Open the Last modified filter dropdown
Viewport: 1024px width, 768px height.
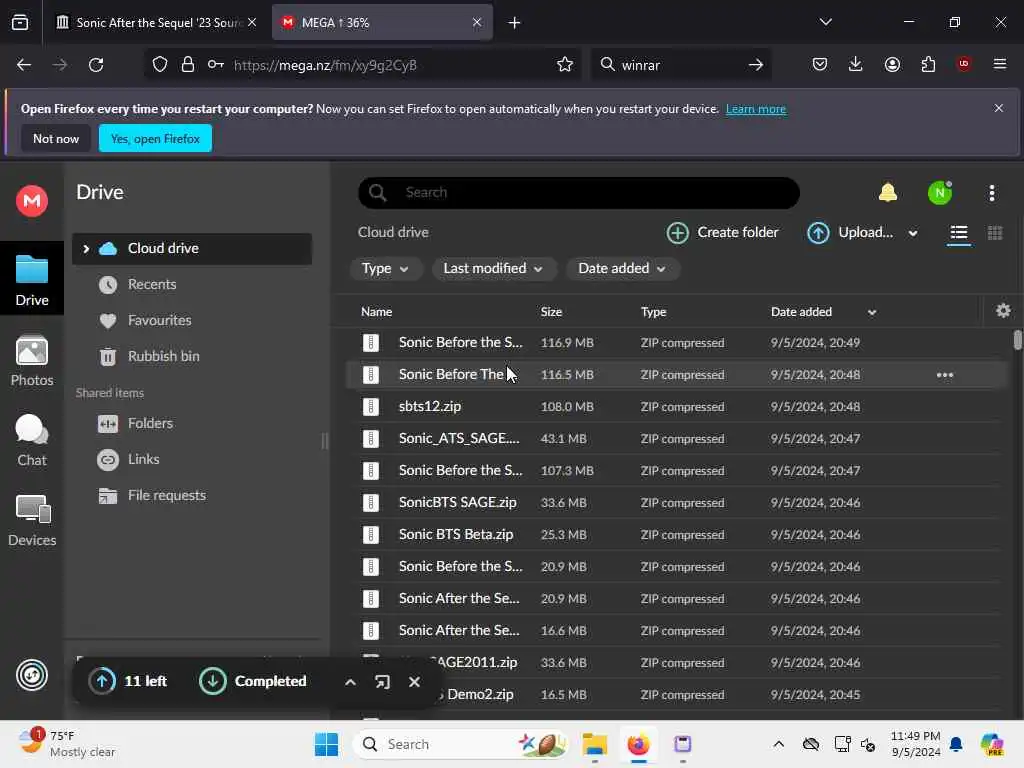[x=493, y=268]
